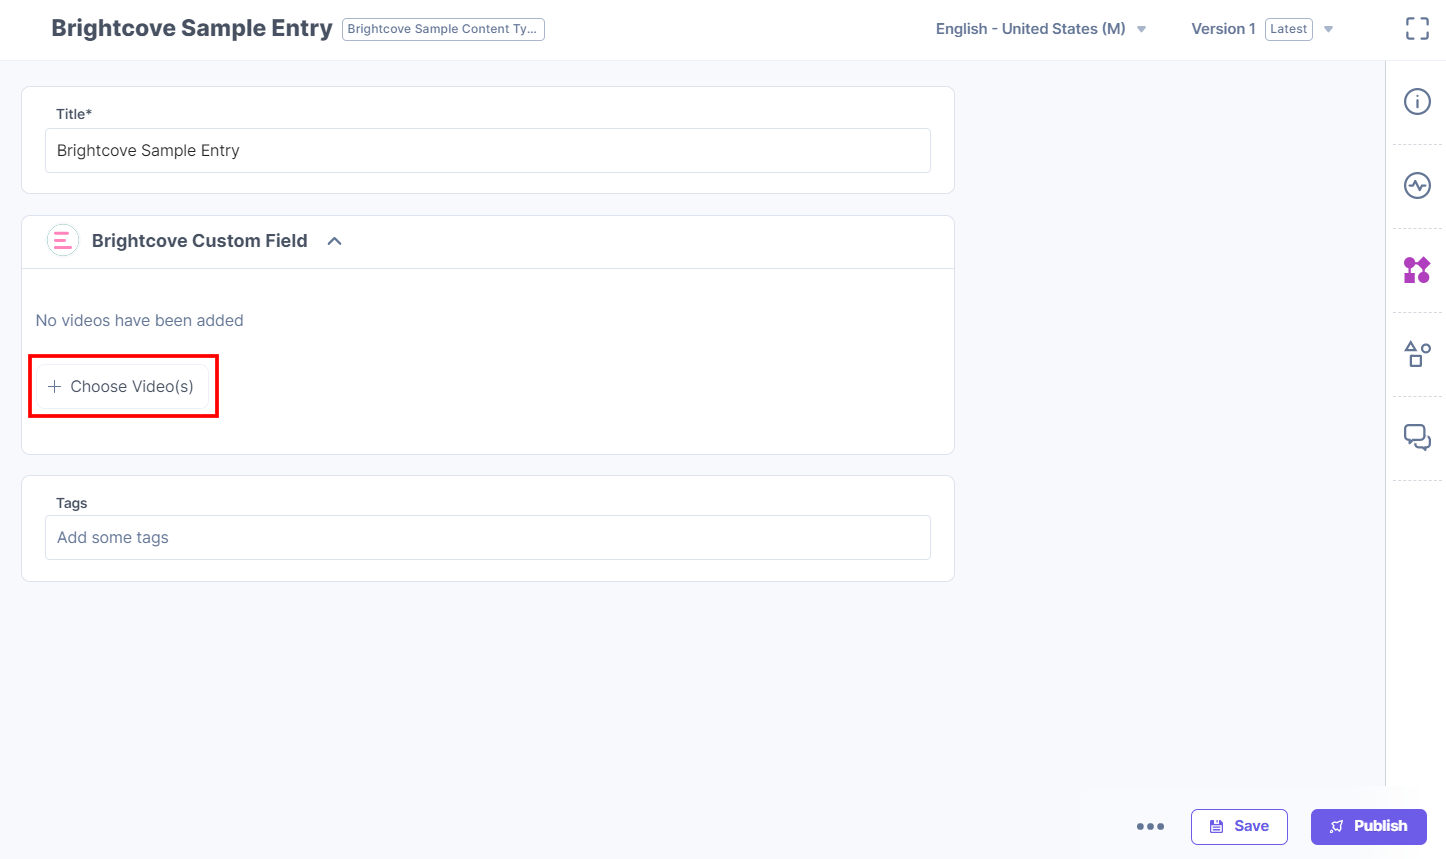Click the Latest version badge

coord(1289,29)
